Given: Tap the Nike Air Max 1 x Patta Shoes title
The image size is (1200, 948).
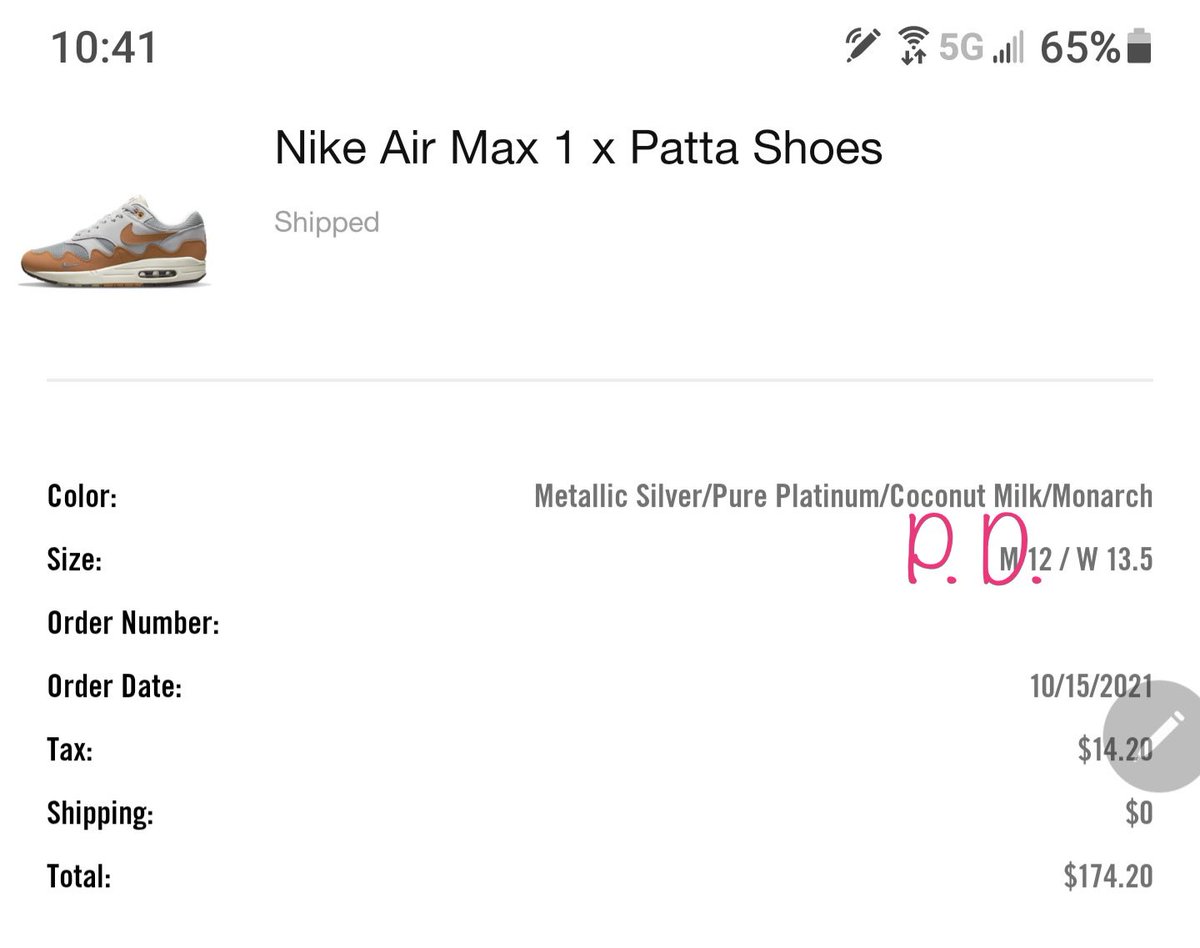Looking at the screenshot, I should pos(578,149).
